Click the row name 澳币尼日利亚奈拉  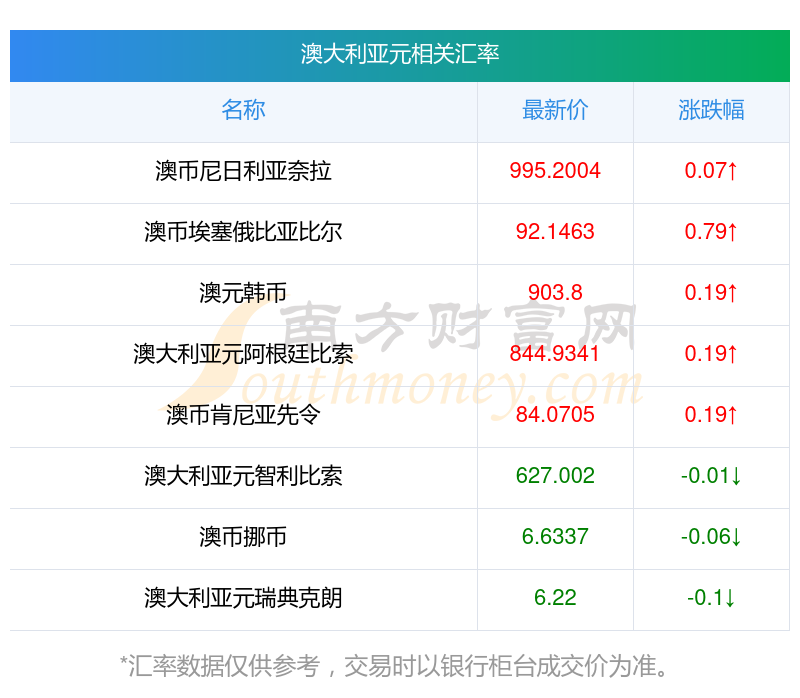243,171
